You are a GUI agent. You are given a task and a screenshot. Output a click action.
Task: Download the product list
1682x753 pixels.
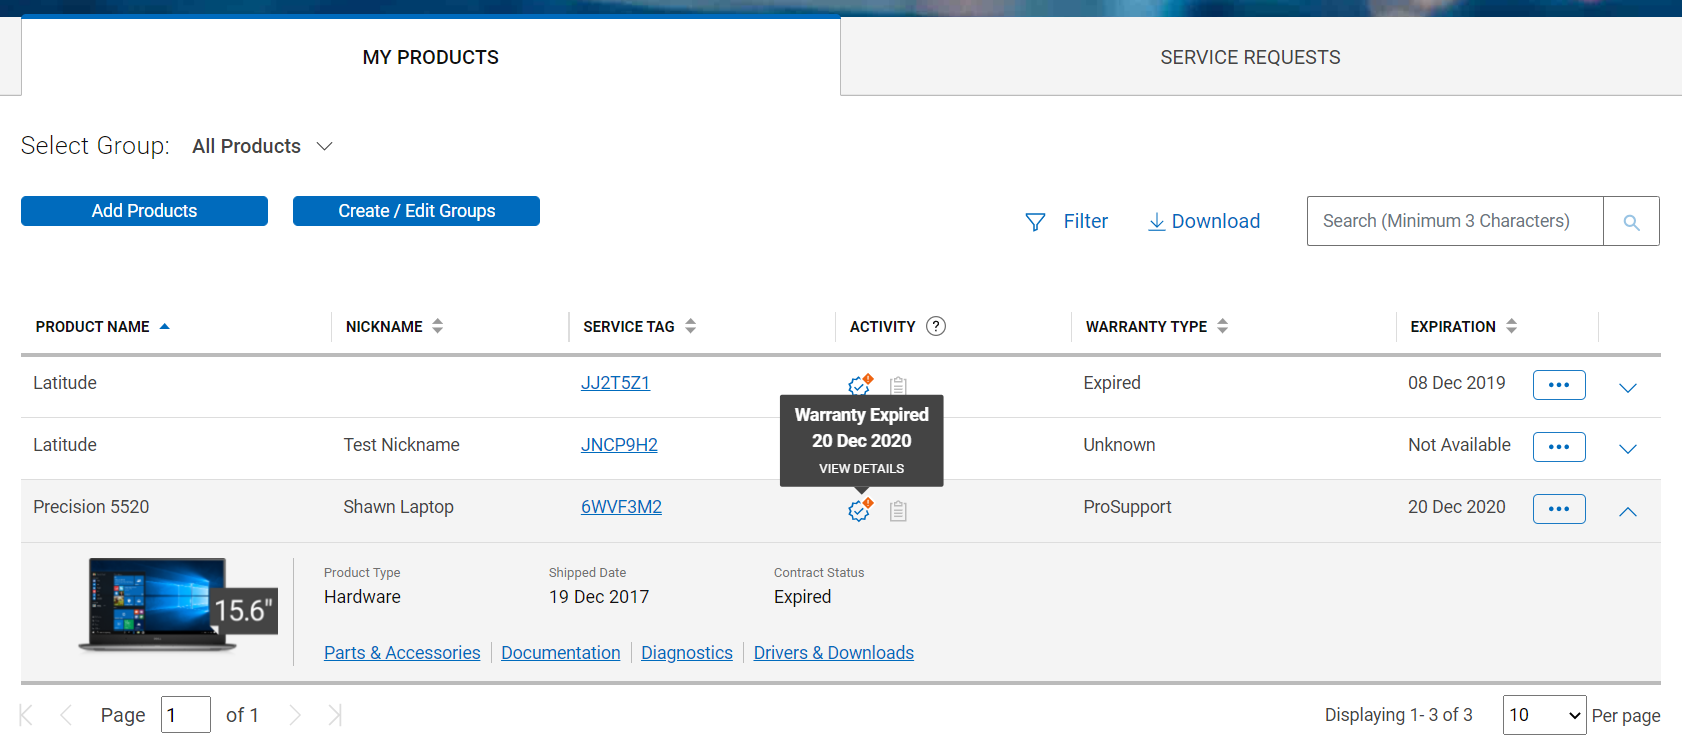(x=1204, y=221)
